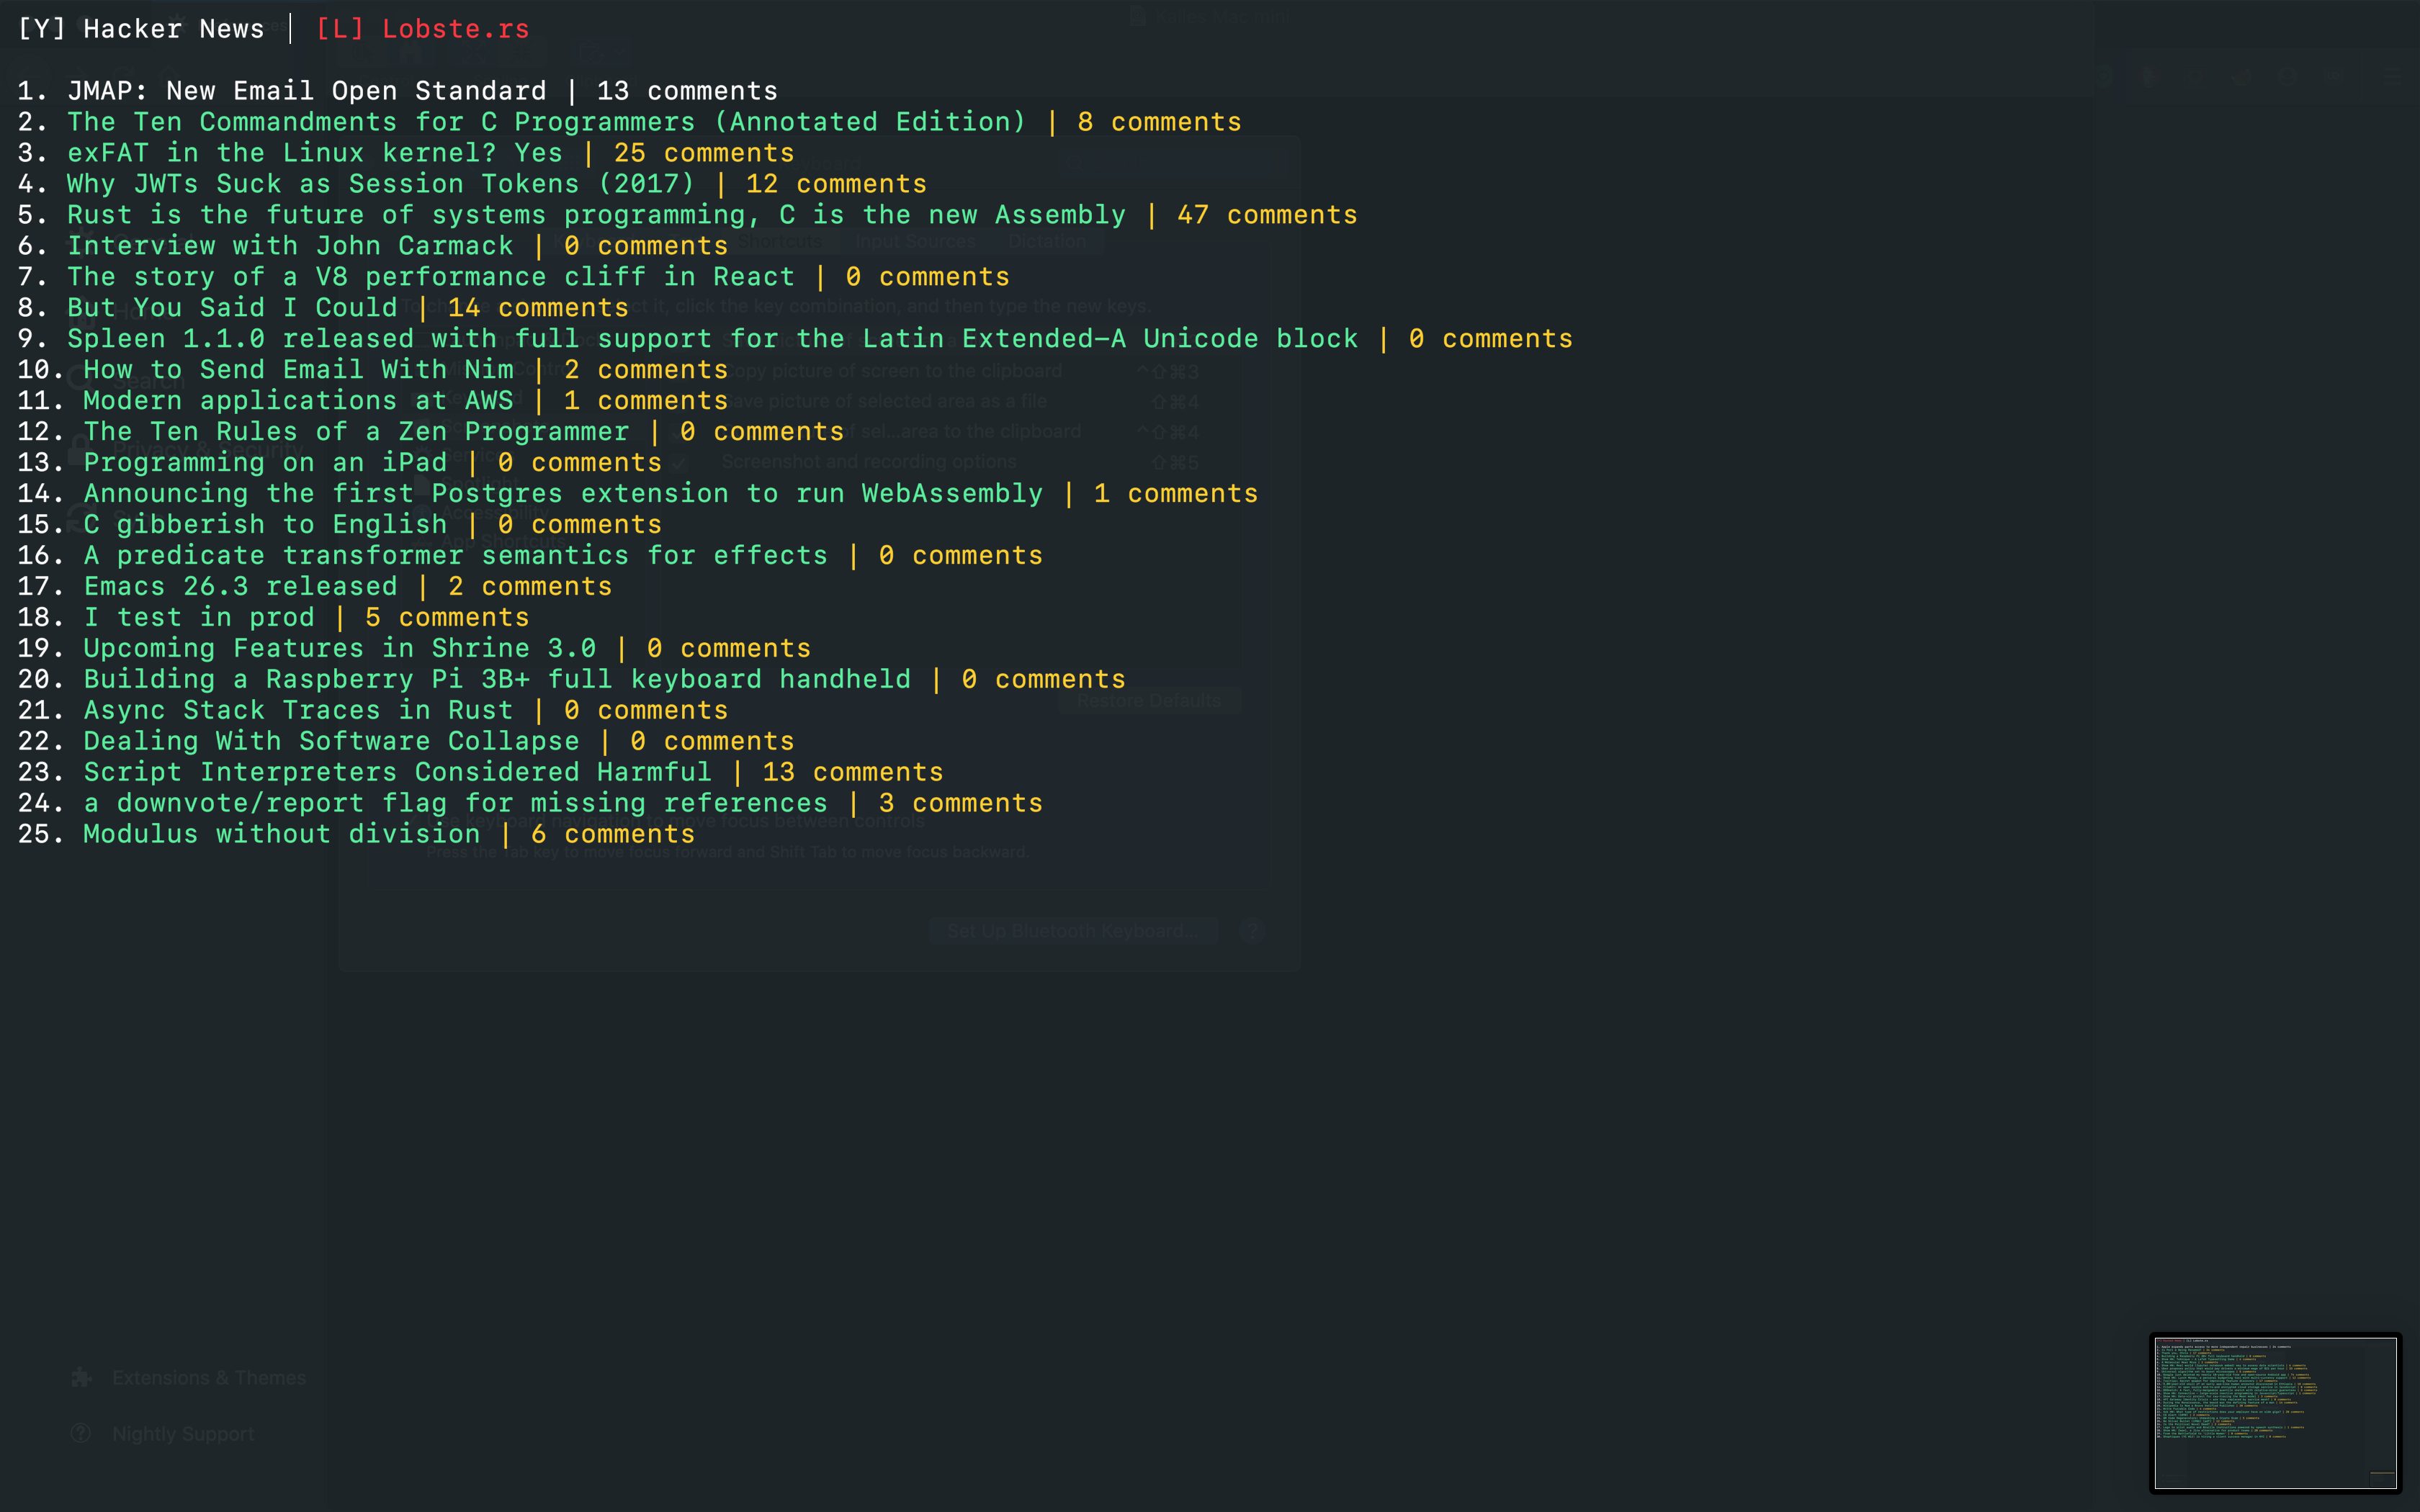2420x1512 pixels.
Task: Switch to the [L] Lobste.rs tab
Action: 422,29
